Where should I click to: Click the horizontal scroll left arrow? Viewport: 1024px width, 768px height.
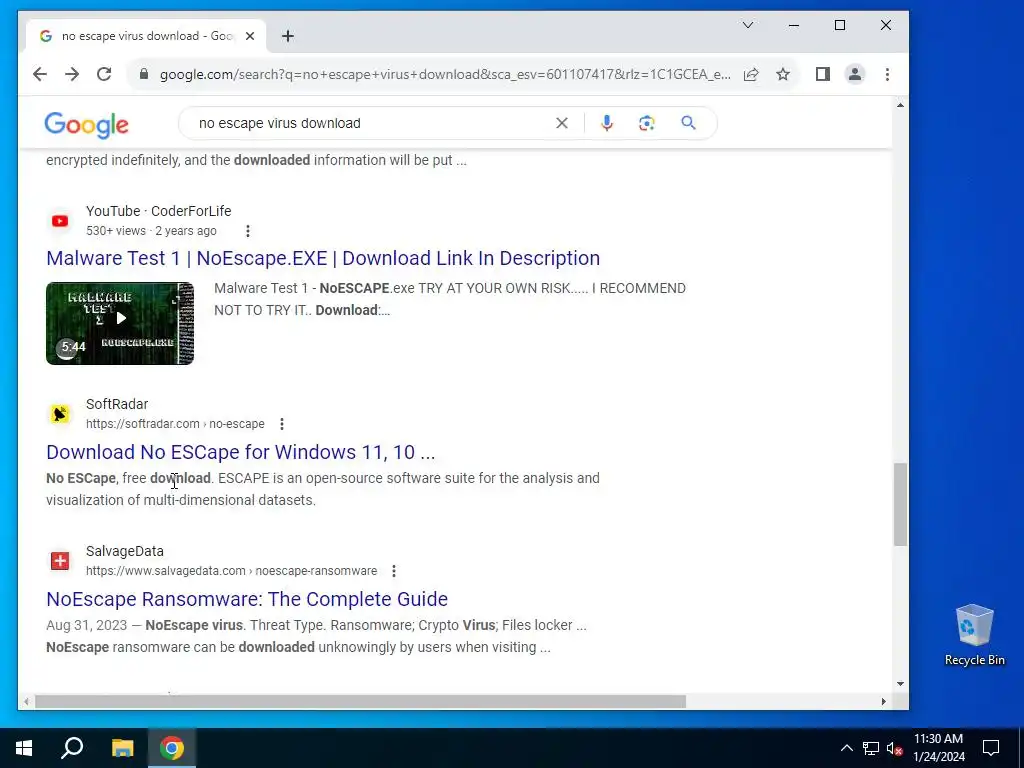(x=26, y=701)
